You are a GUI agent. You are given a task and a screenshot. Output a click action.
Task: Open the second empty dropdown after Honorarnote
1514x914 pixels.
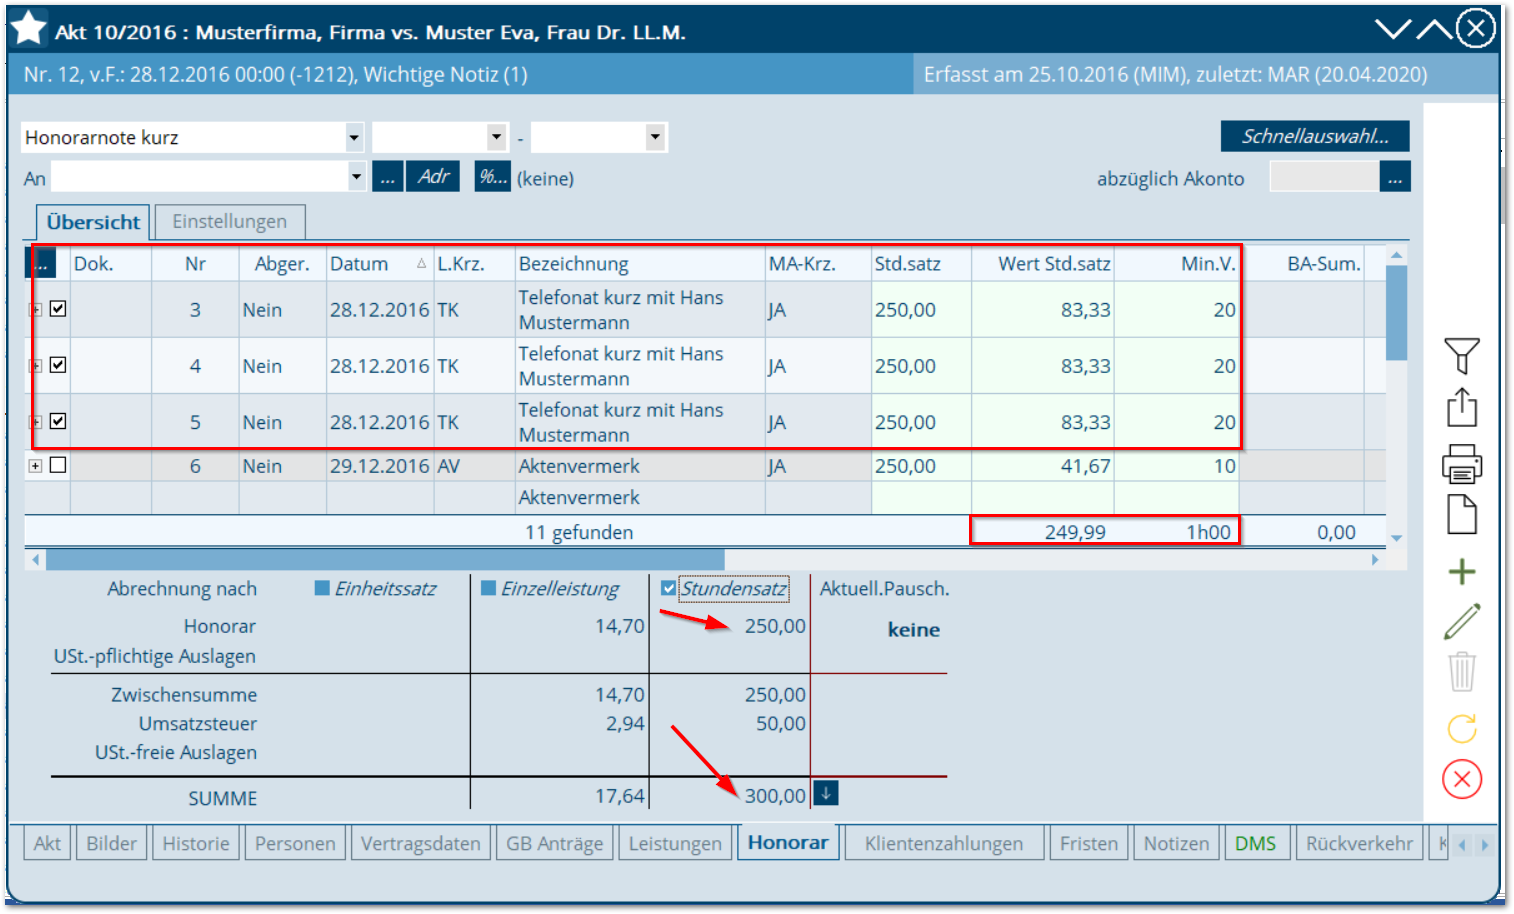(x=497, y=137)
